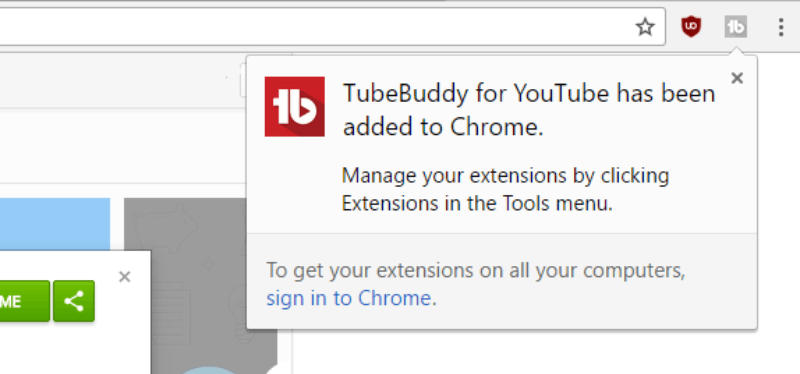
Task: Bookmark this page with the star icon
Action: pyautogui.click(x=645, y=27)
